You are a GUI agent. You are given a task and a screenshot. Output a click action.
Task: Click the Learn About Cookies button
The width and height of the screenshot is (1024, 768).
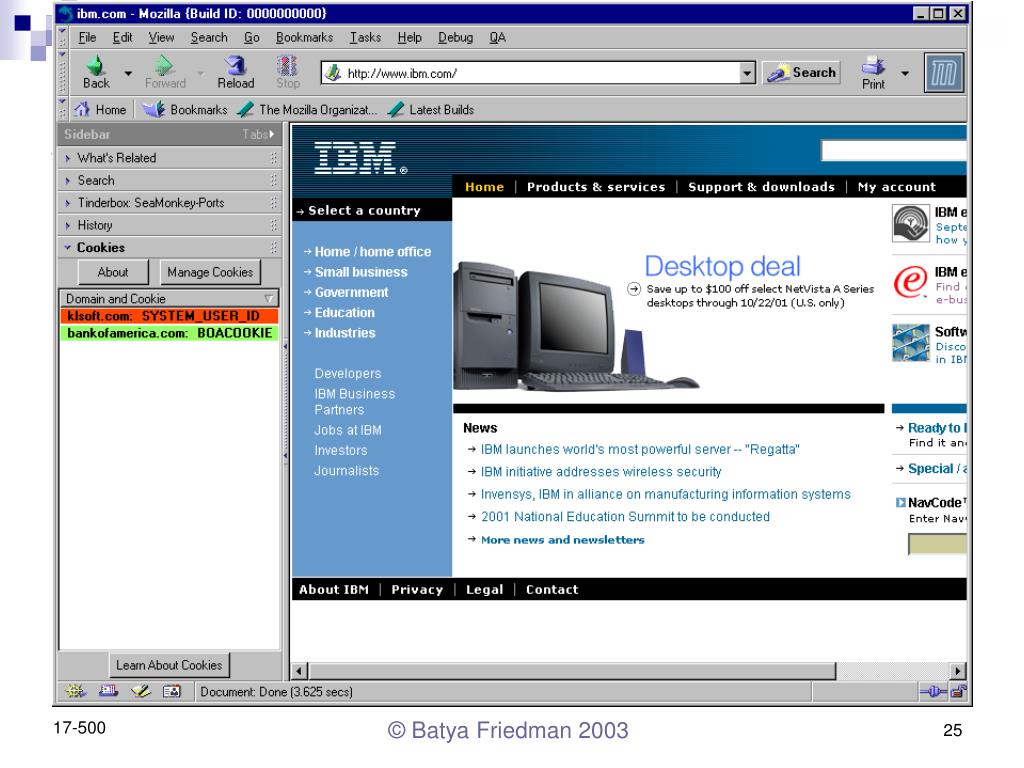coord(169,665)
